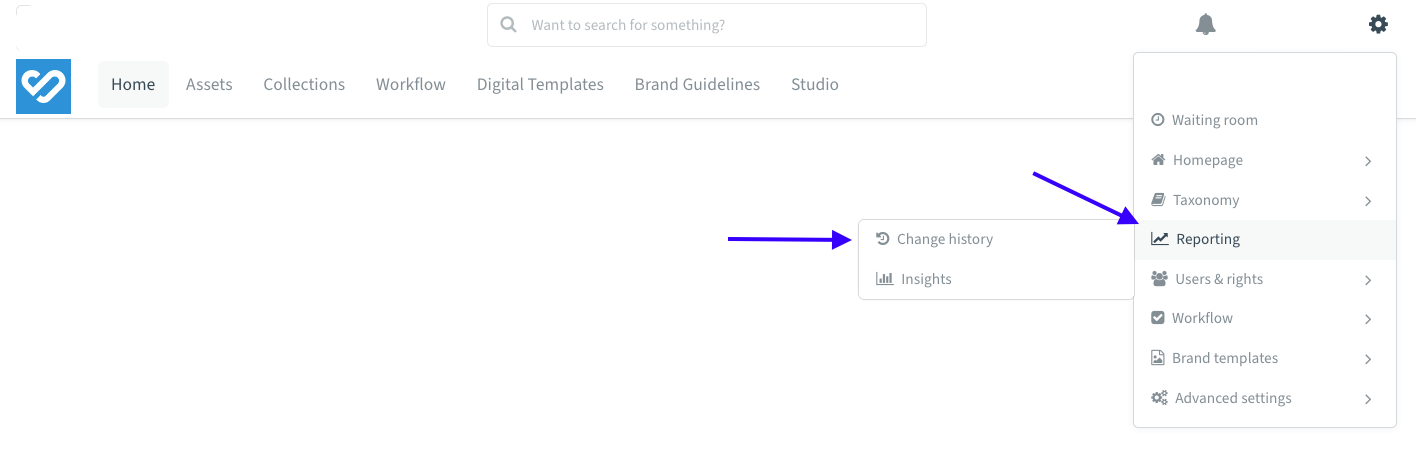Expand the Advanced settings chevron

click(x=1368, y=399)
